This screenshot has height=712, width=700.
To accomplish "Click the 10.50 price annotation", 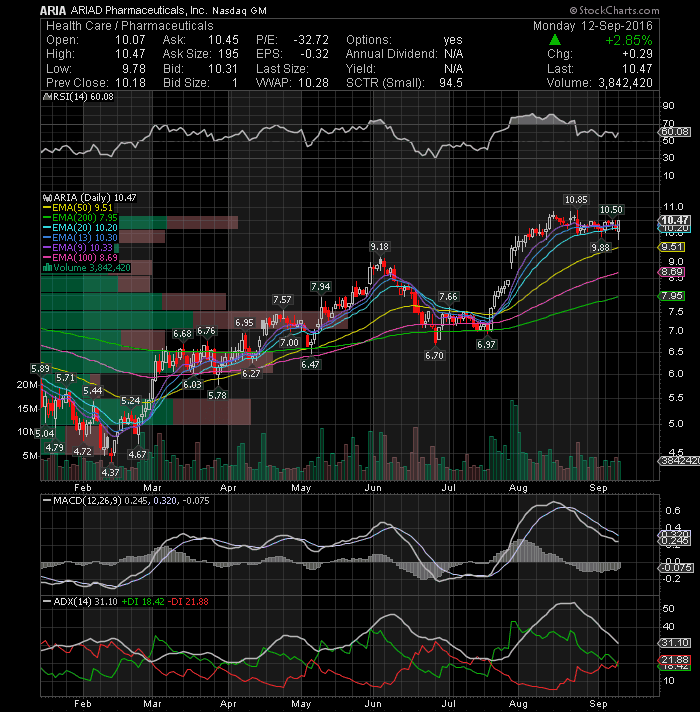I will 611,209.
